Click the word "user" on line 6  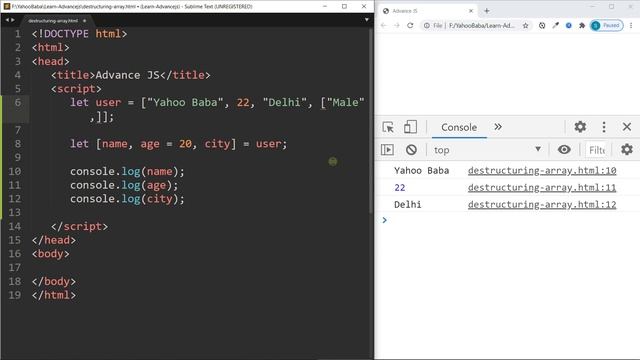coord(108,102)
